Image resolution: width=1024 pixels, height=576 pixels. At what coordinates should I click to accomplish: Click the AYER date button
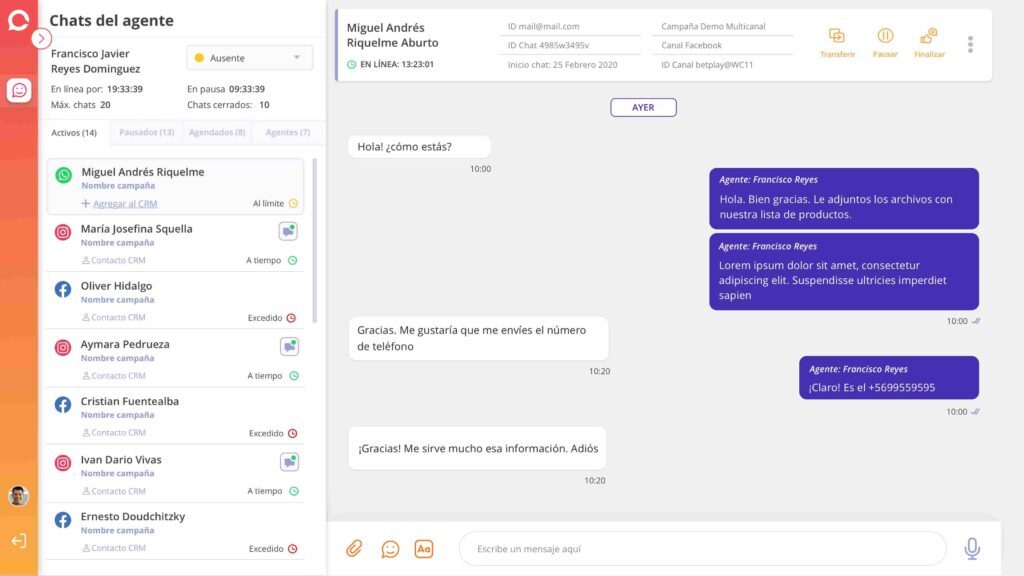[x=643, y=107]
